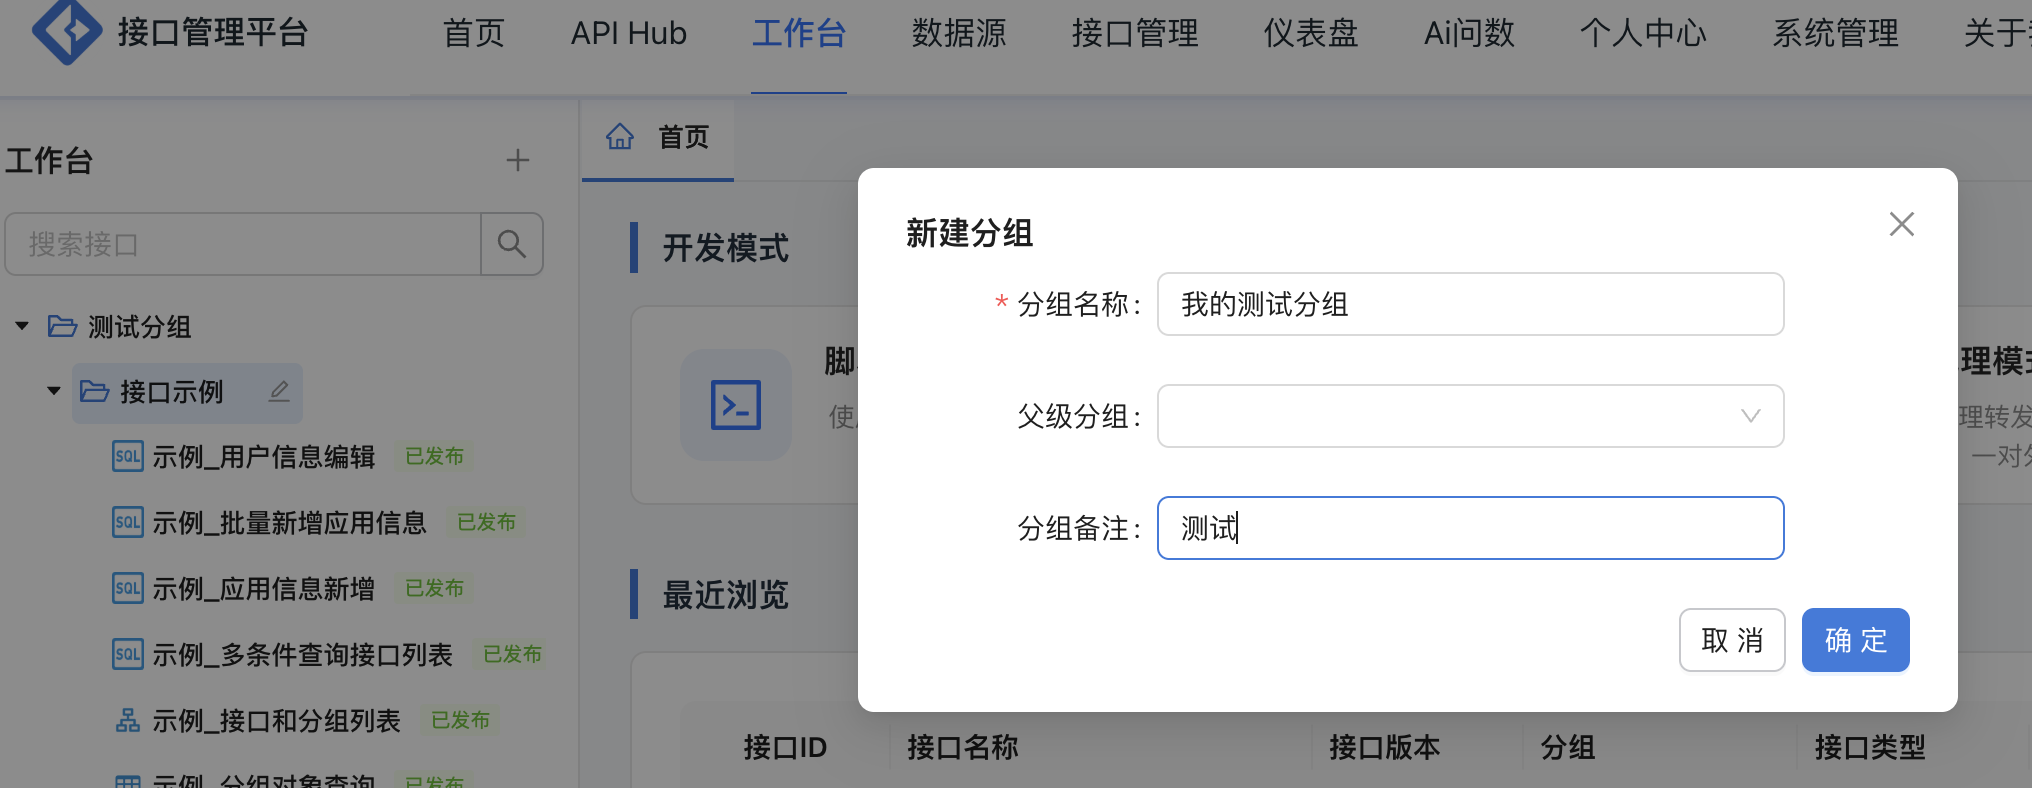Open 个人中心 navigation item
This screenshot has width=2032, height=788.
pos(1643,33)
